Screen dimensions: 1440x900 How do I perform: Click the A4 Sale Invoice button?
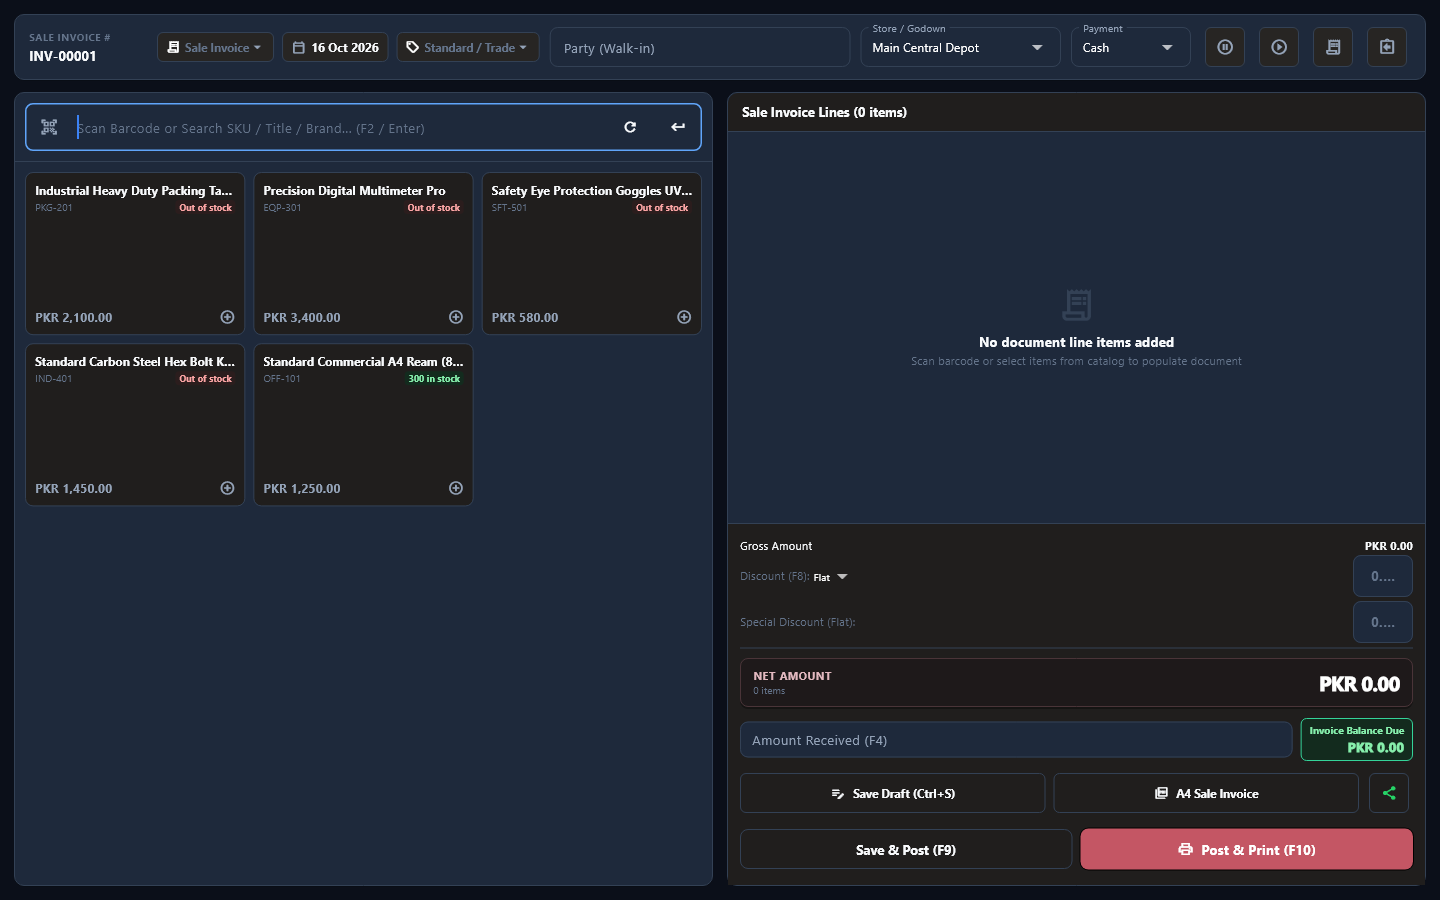pos(1206,793)
